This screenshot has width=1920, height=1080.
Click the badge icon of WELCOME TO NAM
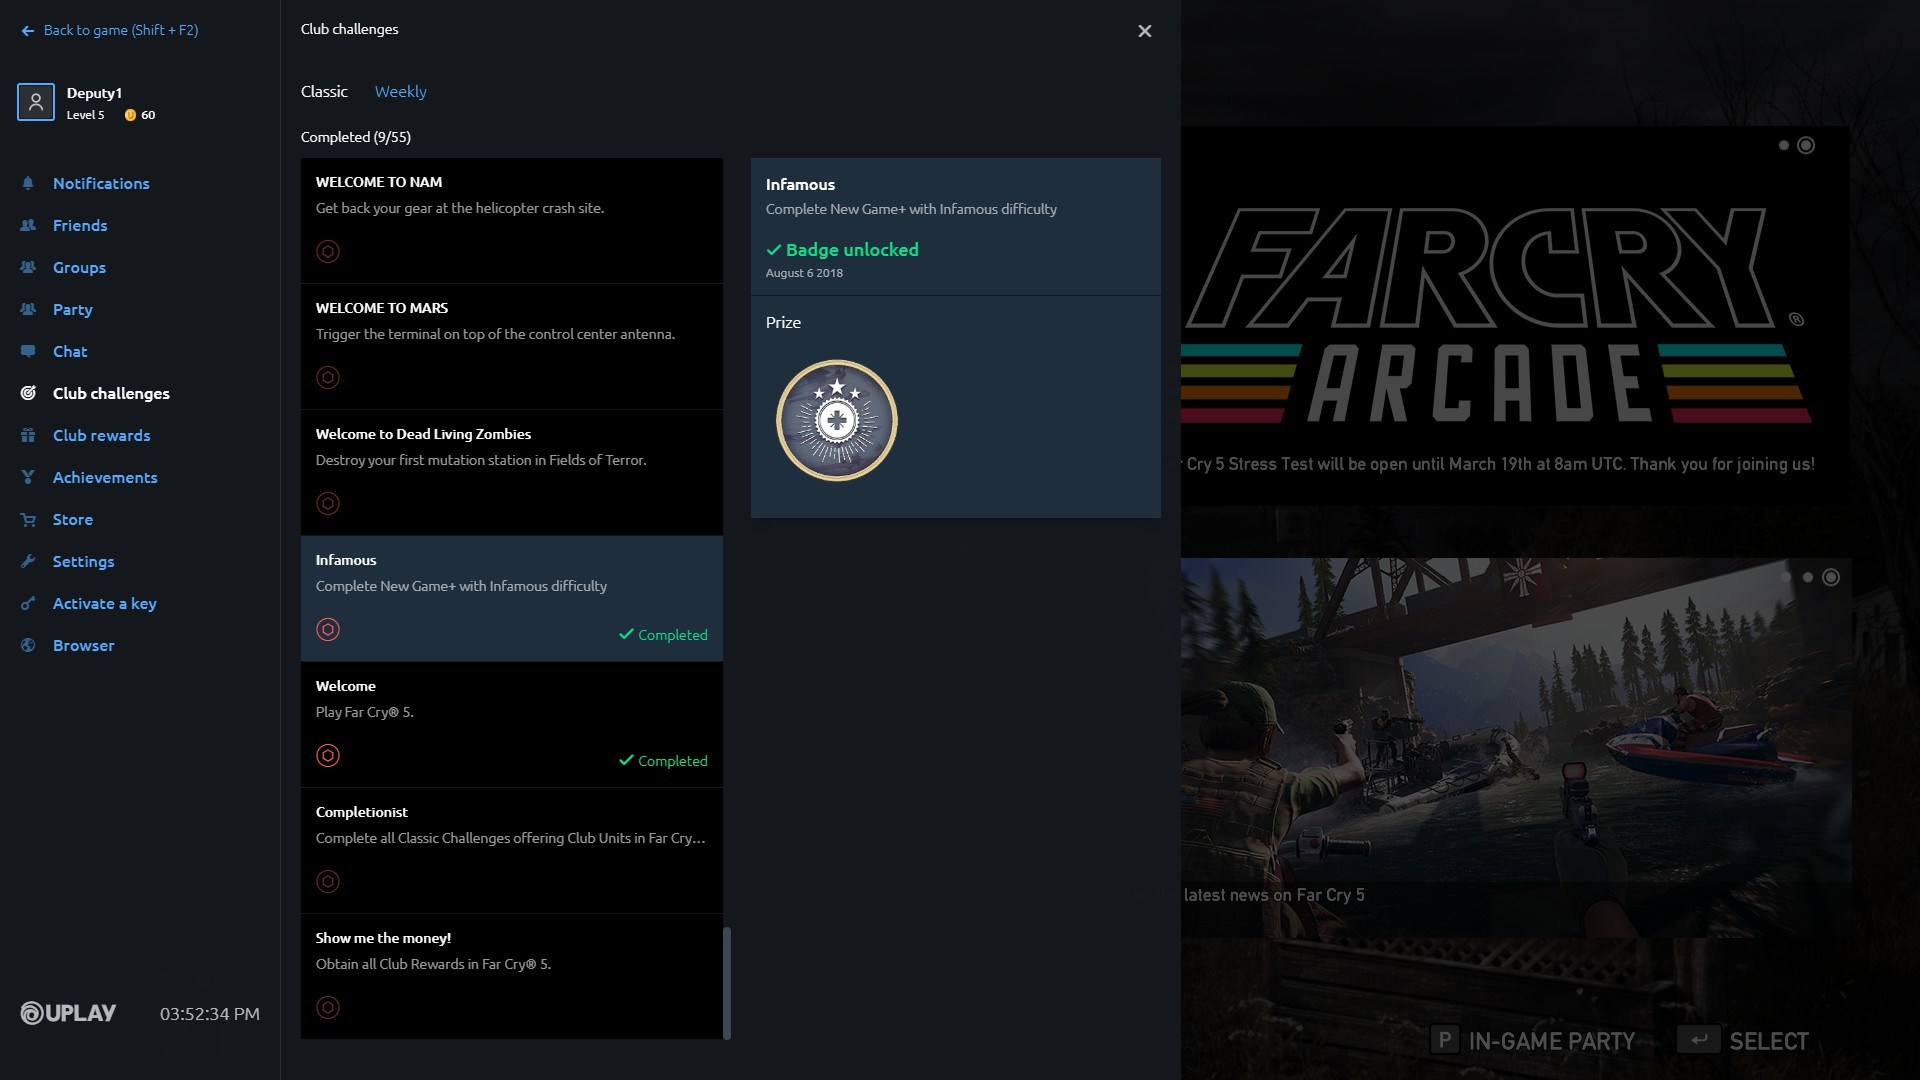click(x=328, y=251)
